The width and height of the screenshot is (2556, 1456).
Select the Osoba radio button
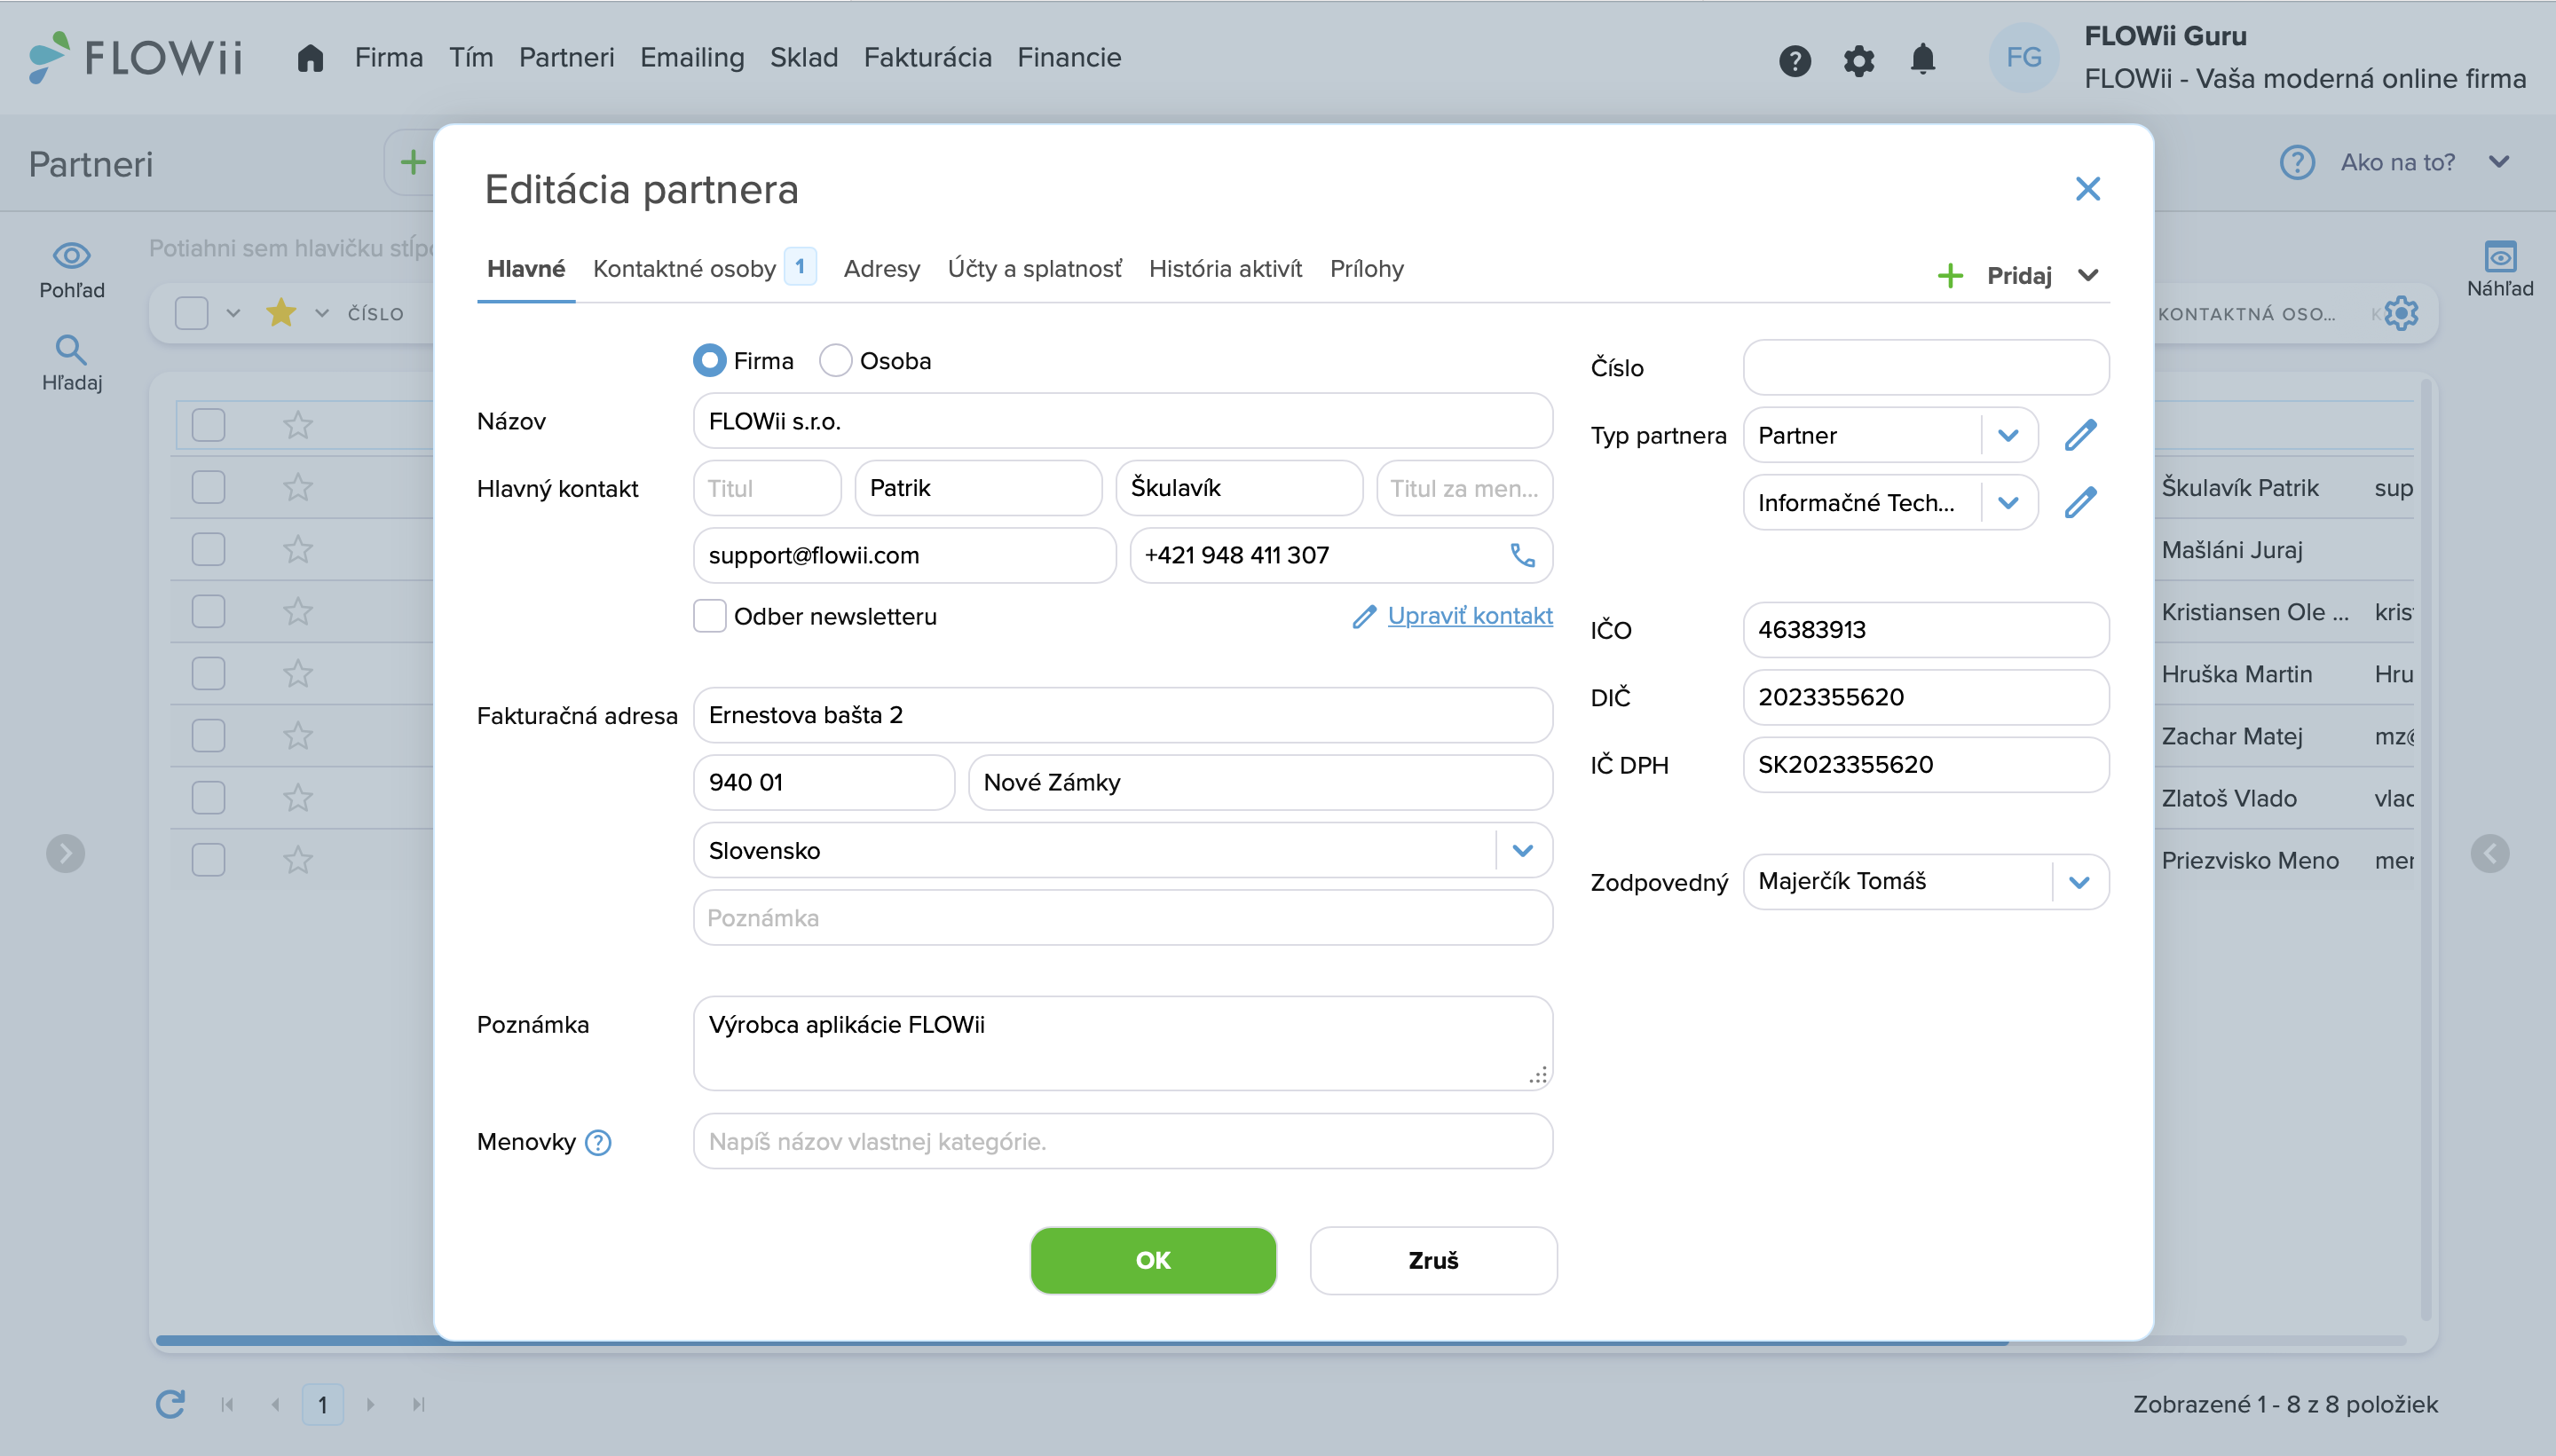click(835, 360)
